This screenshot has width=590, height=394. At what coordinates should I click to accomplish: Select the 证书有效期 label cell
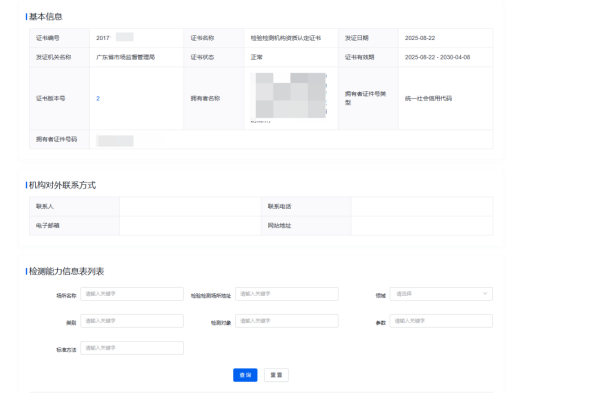[368, 57]
